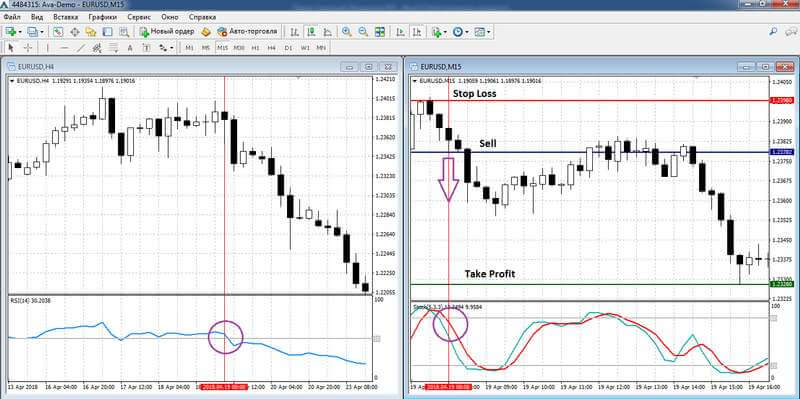Viewport: 800px width, 399px height.
Task: Select the trendline tool
Action: [81, 47]
